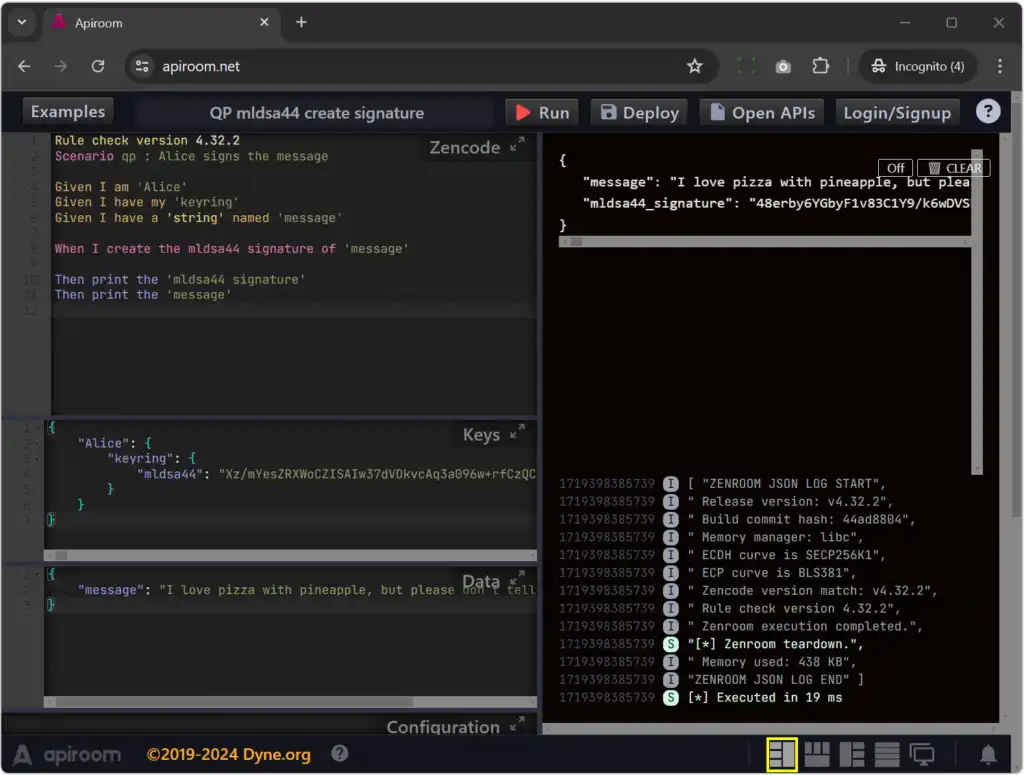This screenshot has width=1024, height=775.
Task: Expand the Zencode panel to fullscreen
Action: pyautogui.click(x=517, y=146)
